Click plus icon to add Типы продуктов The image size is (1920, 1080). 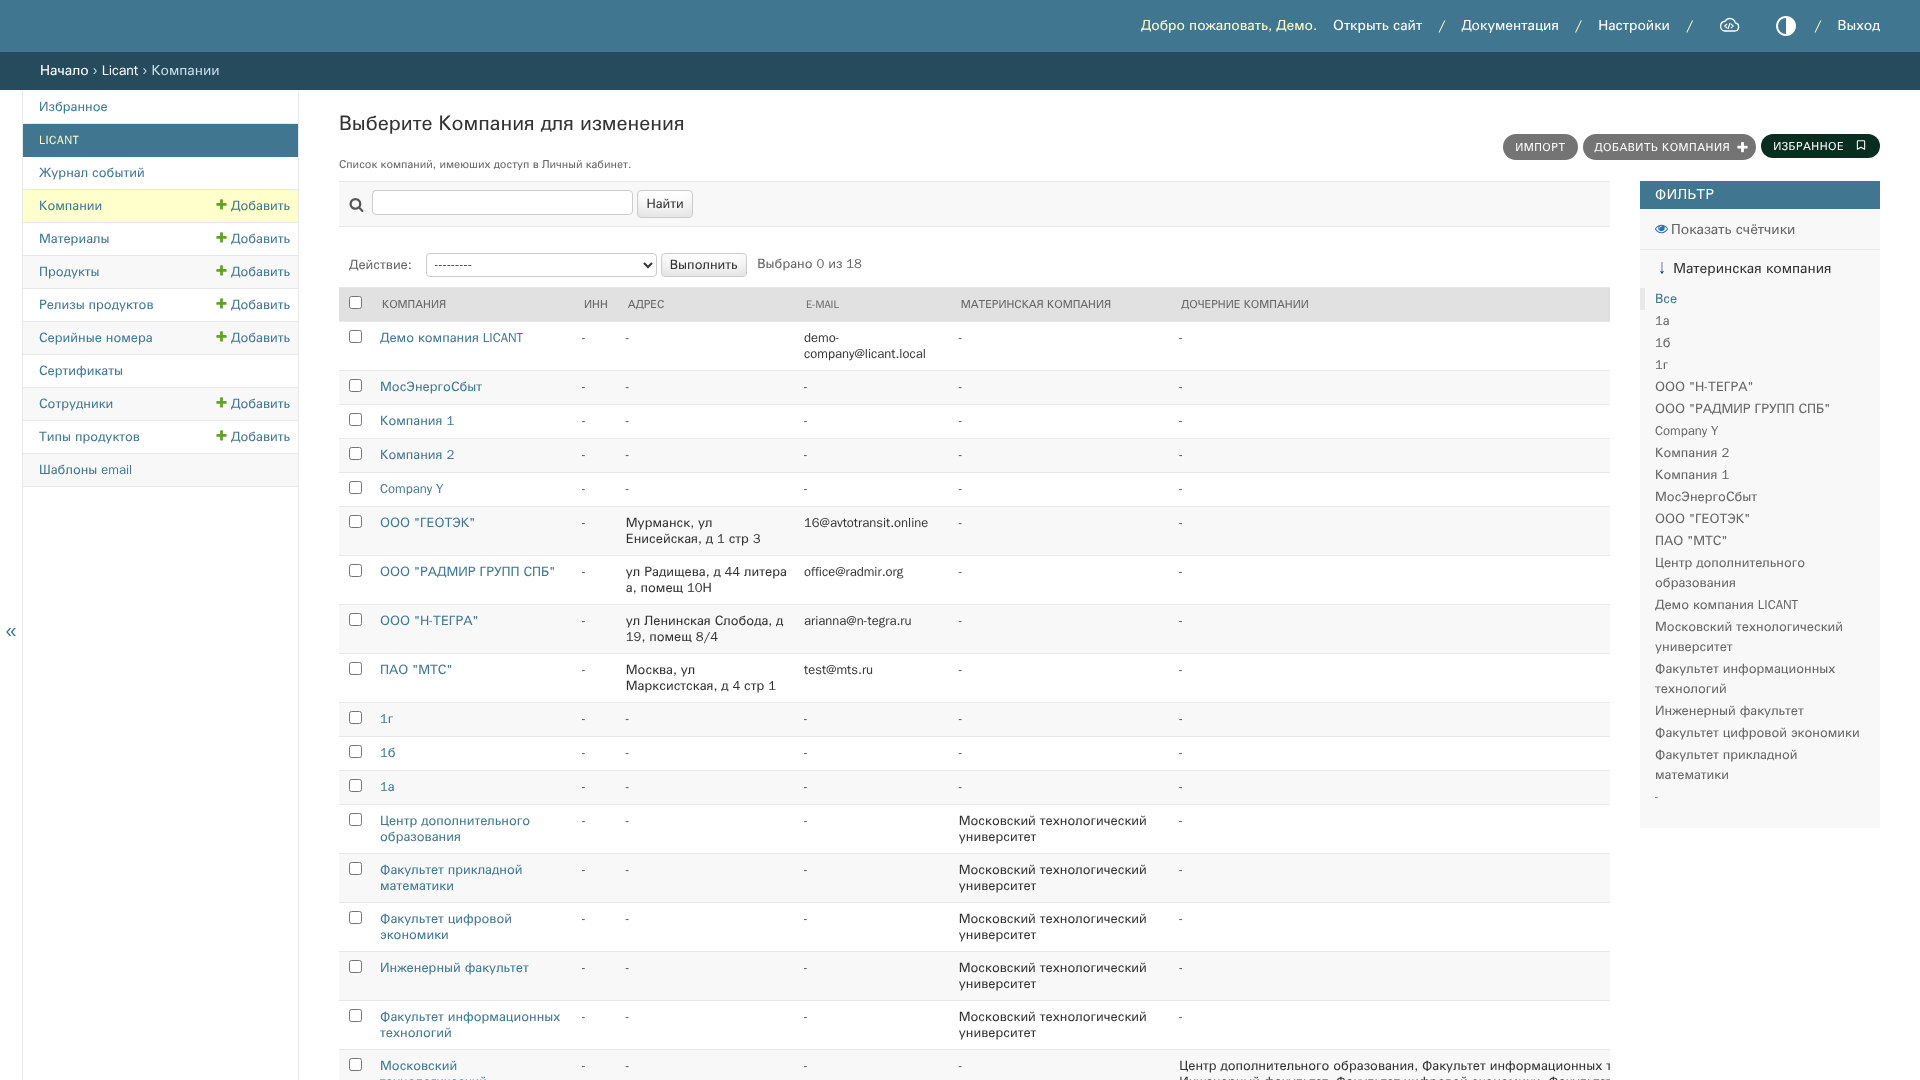[221, 436]
